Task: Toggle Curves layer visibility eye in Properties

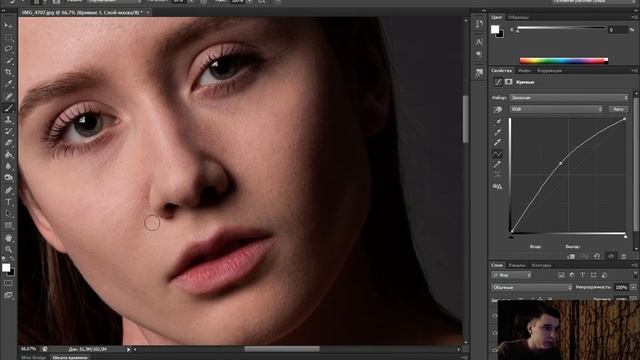Action: click(611, 256)
